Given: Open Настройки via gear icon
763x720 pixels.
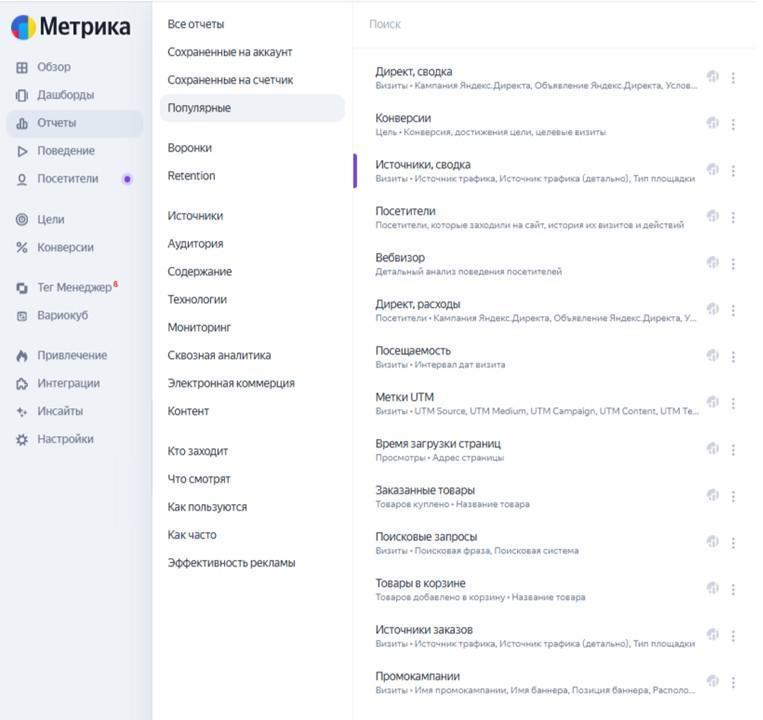Looking at the screenshot, I should click(22, 439).
